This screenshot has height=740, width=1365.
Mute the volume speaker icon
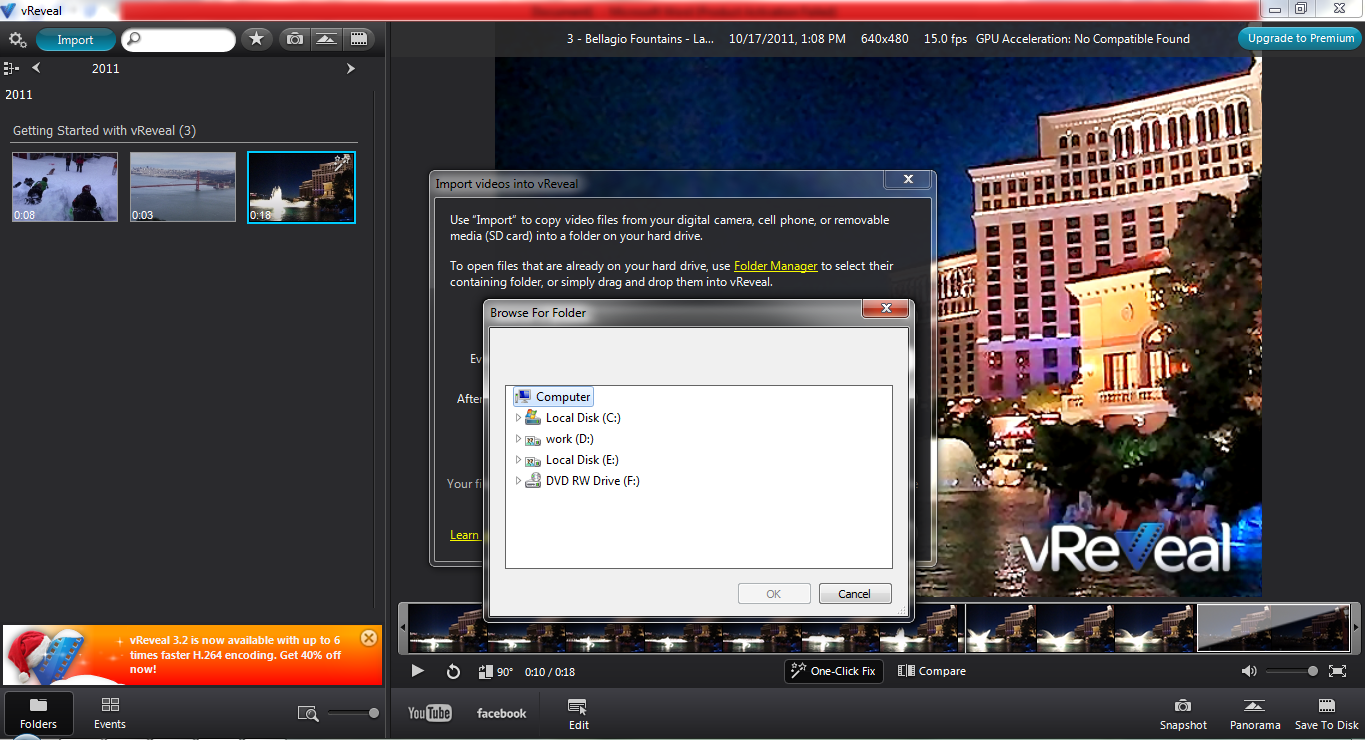(1249, 671)
